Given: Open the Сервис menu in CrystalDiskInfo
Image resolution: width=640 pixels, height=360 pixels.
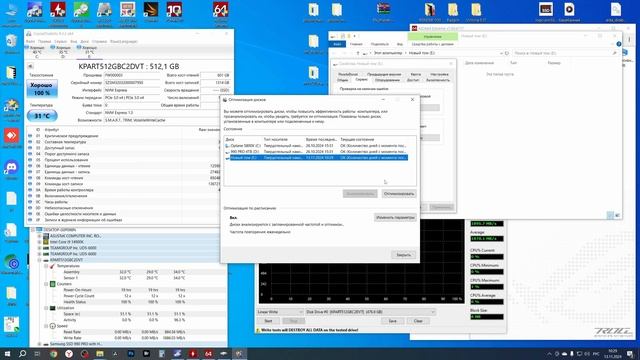Looking at the screenshot, I should click(60, 42).
